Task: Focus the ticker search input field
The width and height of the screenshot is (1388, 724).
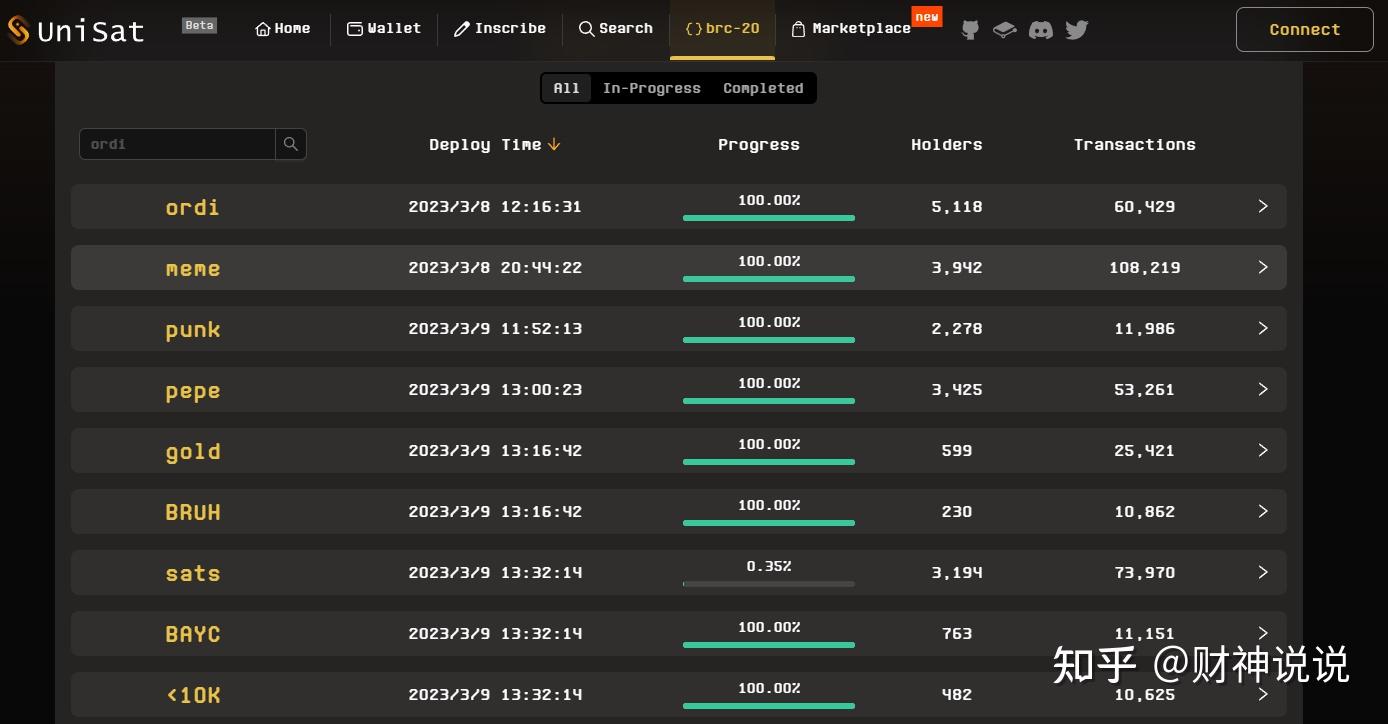Action: click(x=177, y=144)
